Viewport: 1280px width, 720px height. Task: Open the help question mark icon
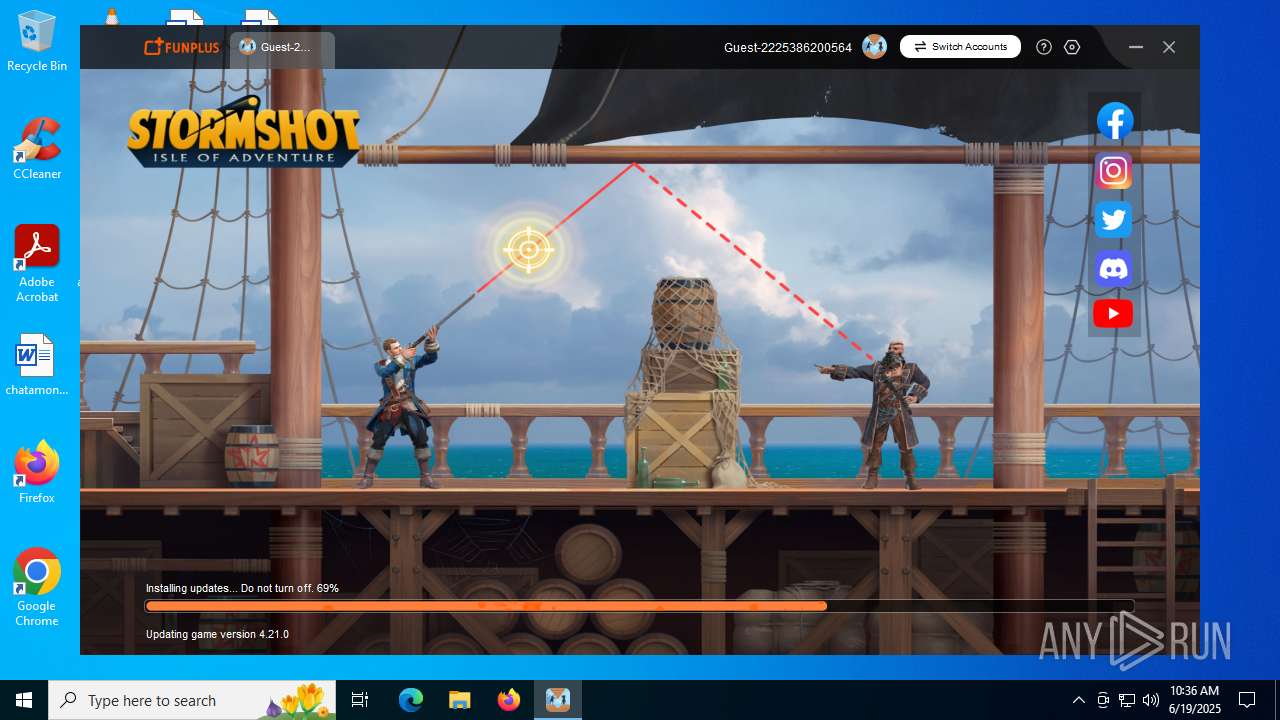1044,47
